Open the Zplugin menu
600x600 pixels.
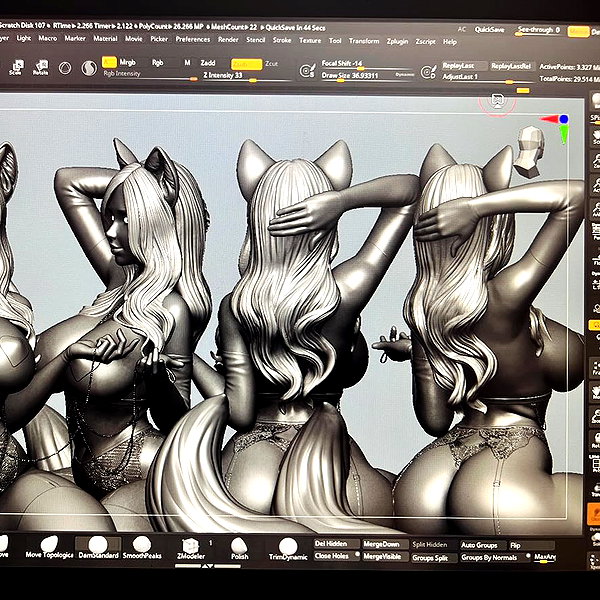(397, 41)
